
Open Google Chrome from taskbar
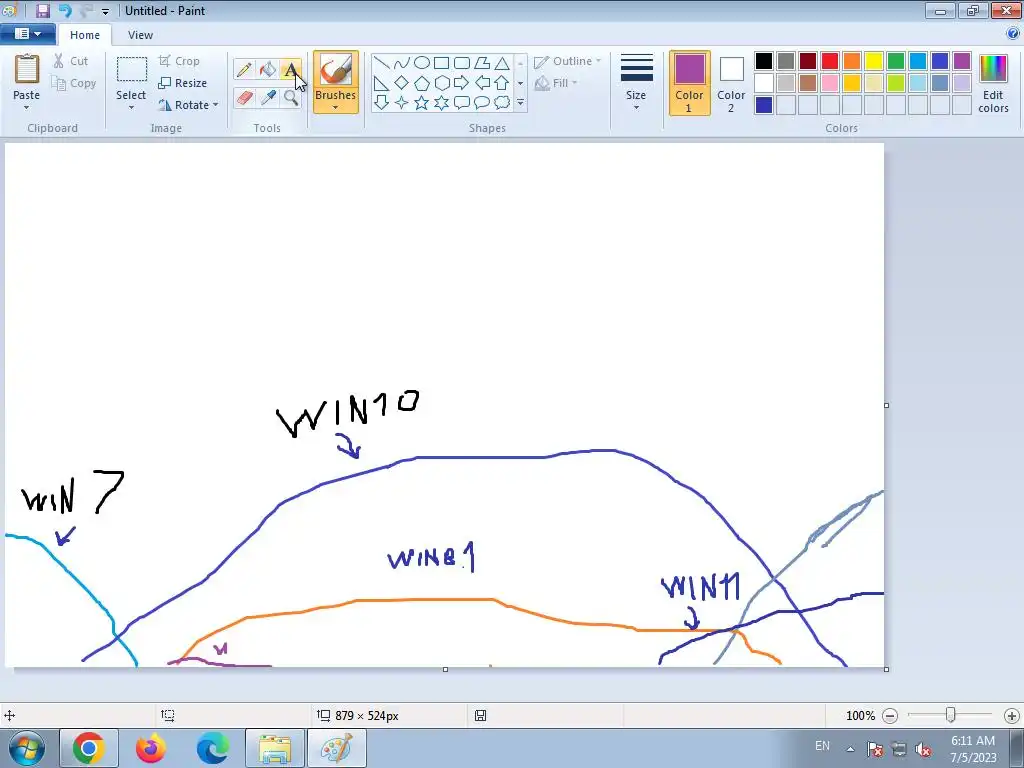click(89, 748)
